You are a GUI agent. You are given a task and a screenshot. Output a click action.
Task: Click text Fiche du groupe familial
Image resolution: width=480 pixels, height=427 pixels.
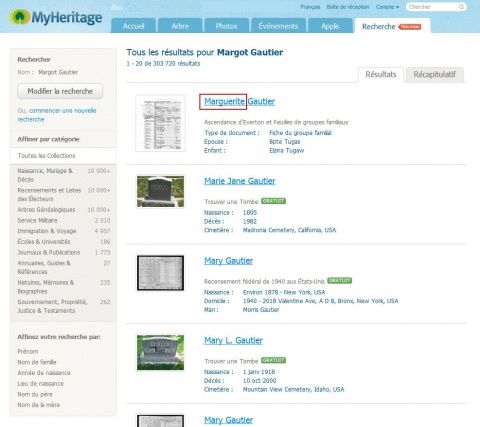click(x=300, y=133)
